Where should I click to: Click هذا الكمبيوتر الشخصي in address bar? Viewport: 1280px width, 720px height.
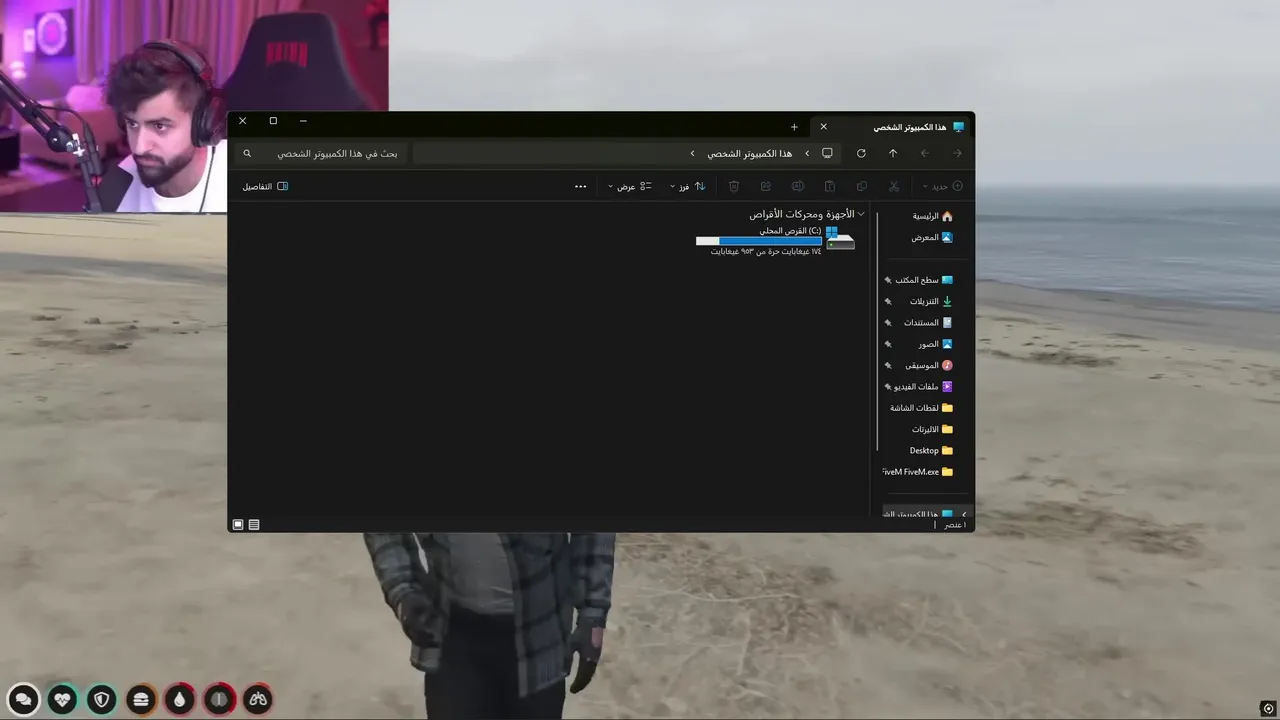click(750, 153)
